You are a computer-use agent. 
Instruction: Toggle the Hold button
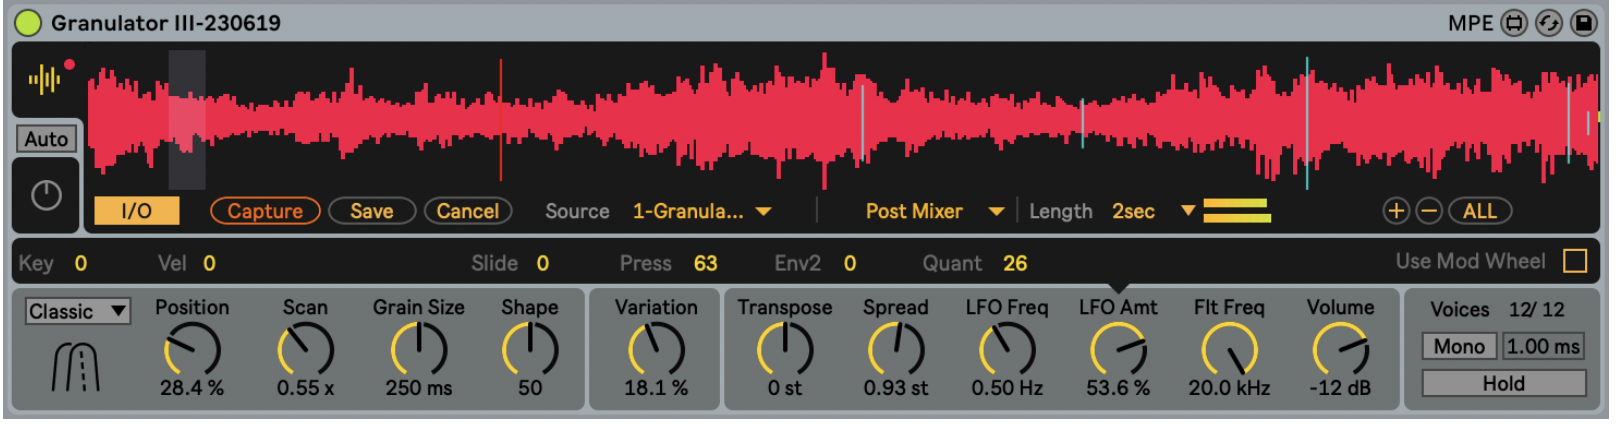(1504, 383)
